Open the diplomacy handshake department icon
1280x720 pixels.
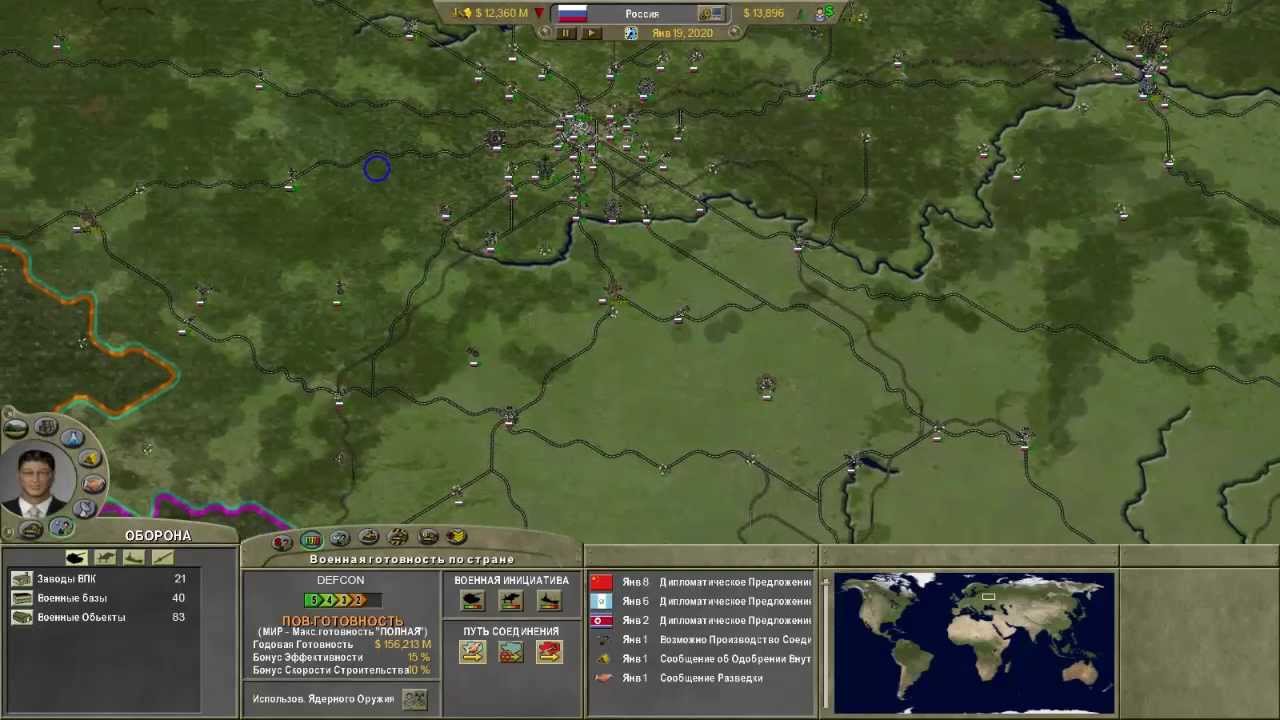click(x=94, y=485)
